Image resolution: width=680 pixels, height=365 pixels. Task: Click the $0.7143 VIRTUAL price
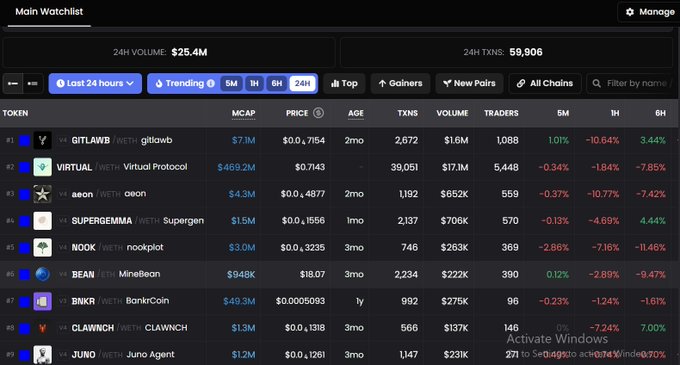pyautogui.click(x=310, y=167)
